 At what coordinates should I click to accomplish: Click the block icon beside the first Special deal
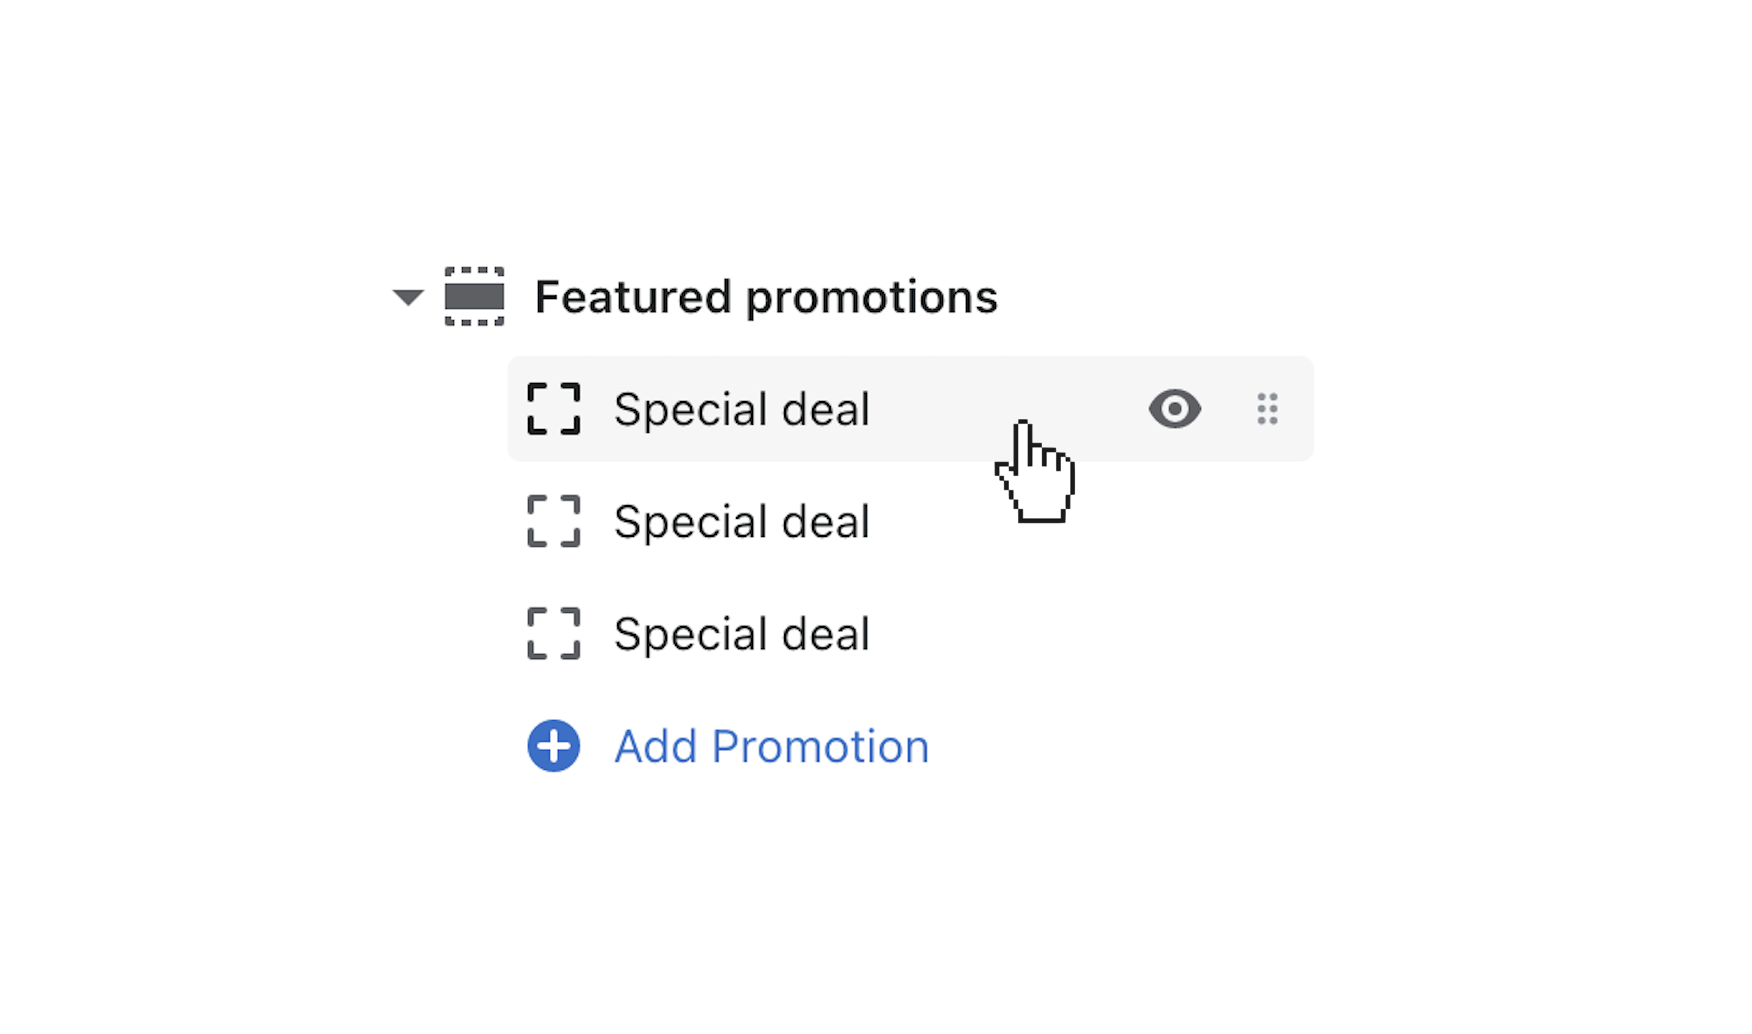[x=552, y=409]
